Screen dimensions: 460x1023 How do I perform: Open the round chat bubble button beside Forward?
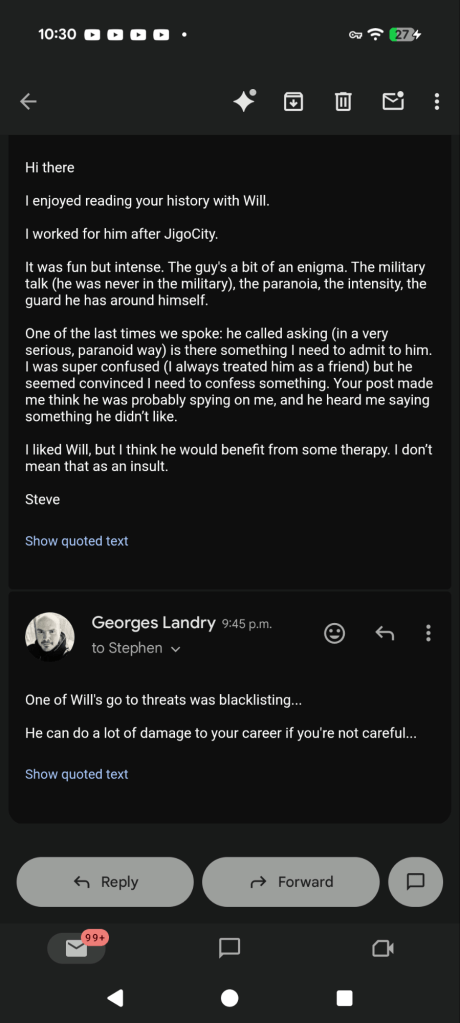pyautogui.click(x=416, y=881)
